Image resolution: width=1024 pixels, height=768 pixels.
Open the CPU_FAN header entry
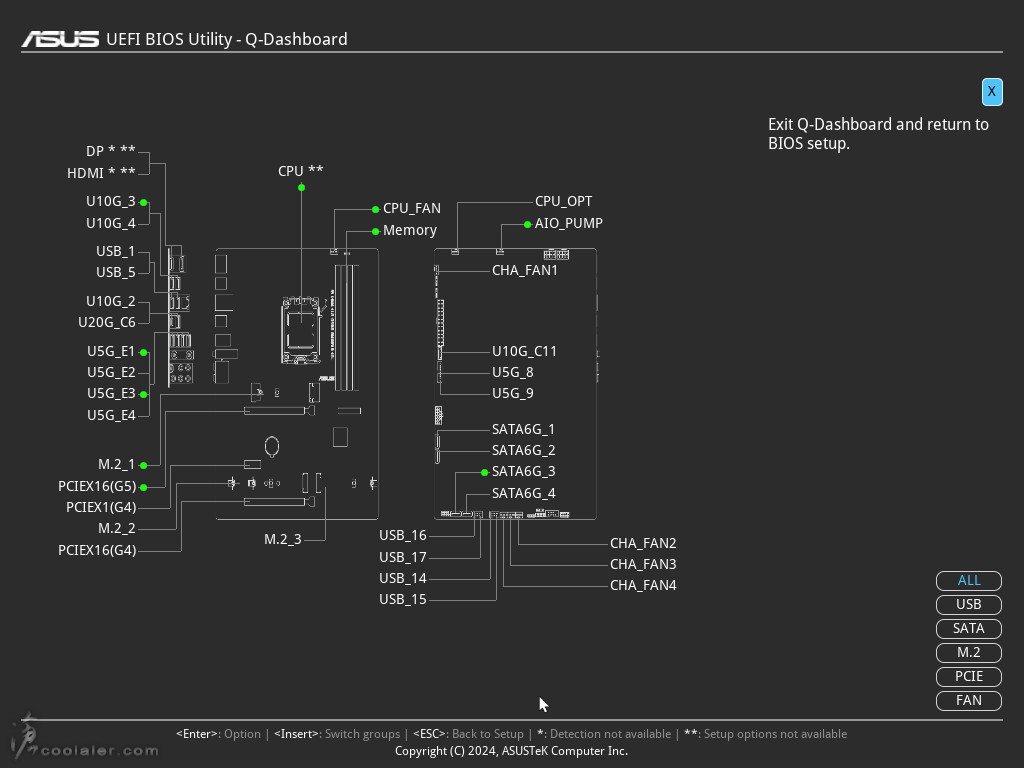411,208
